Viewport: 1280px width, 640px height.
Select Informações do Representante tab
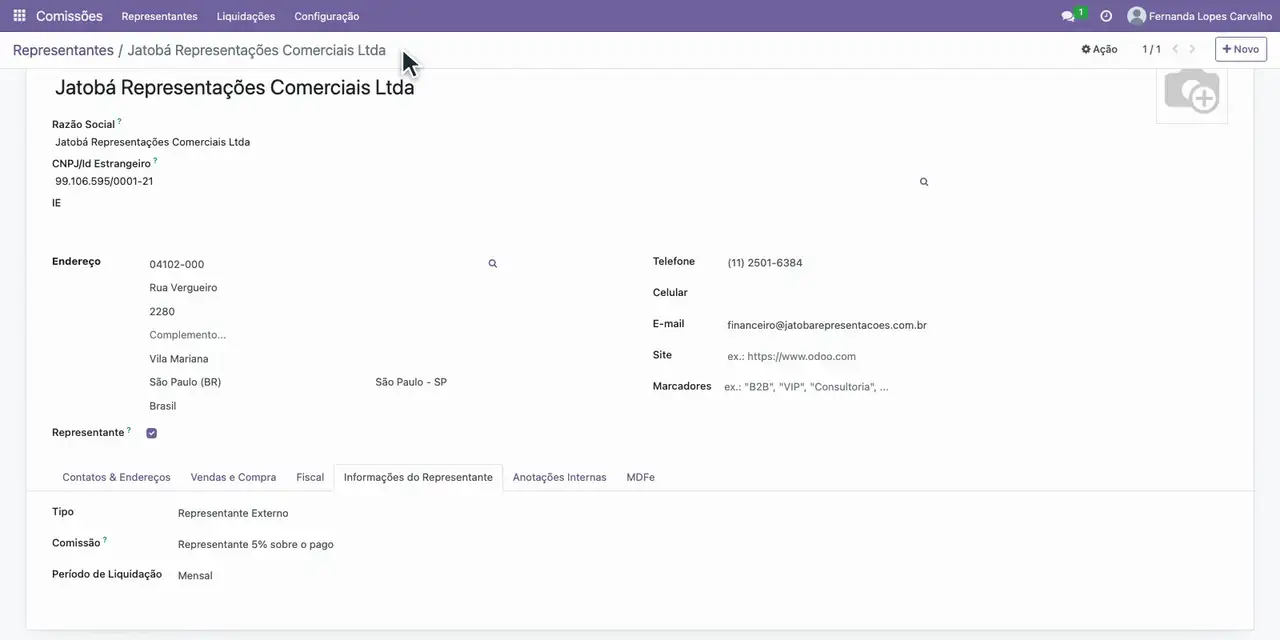pyautogui.click(x=418, y=477)
